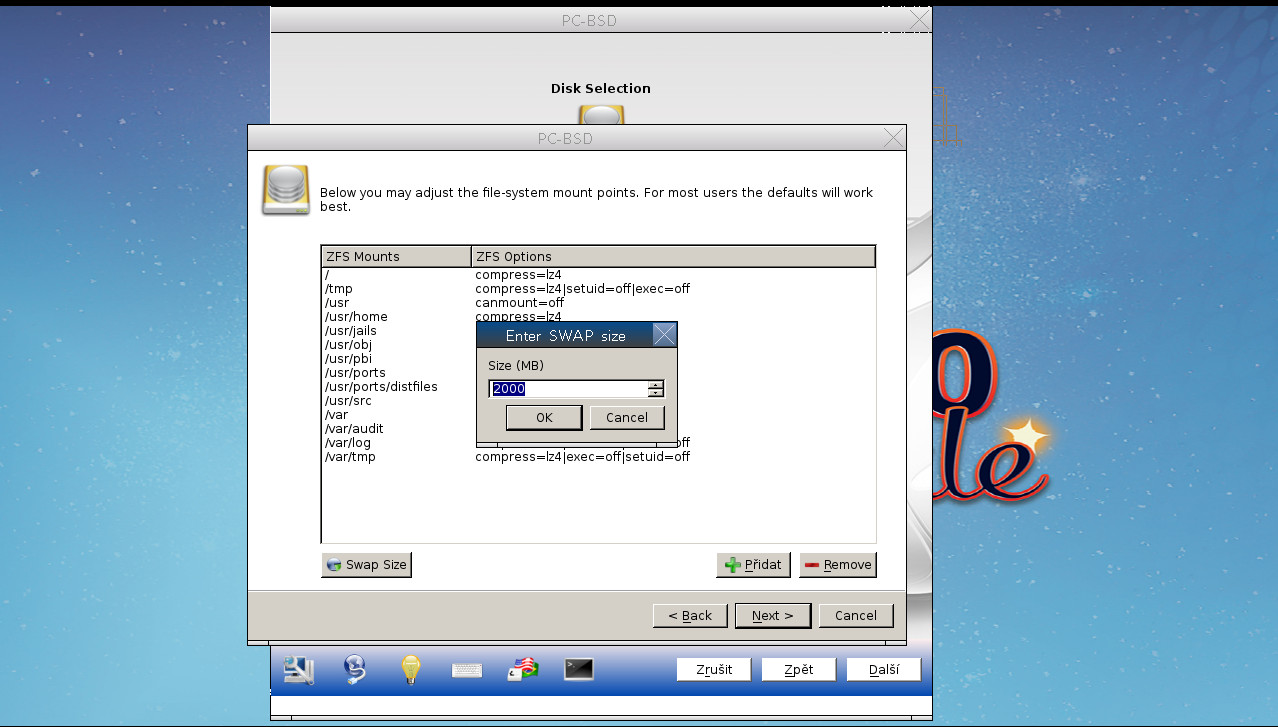This screenshot has height=727, width=1278.
Task: Increase swap size using the up stepper arrow
Action: 655,384
